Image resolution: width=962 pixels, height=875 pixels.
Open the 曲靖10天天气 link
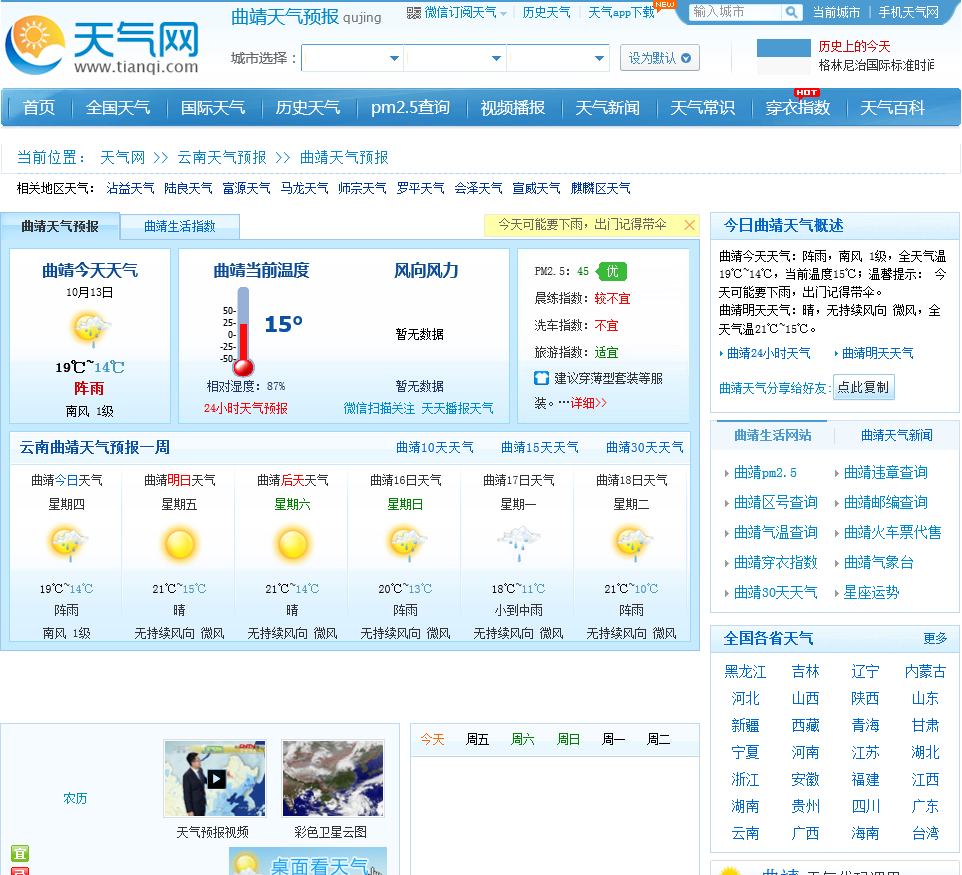click(x=434, y=447)
